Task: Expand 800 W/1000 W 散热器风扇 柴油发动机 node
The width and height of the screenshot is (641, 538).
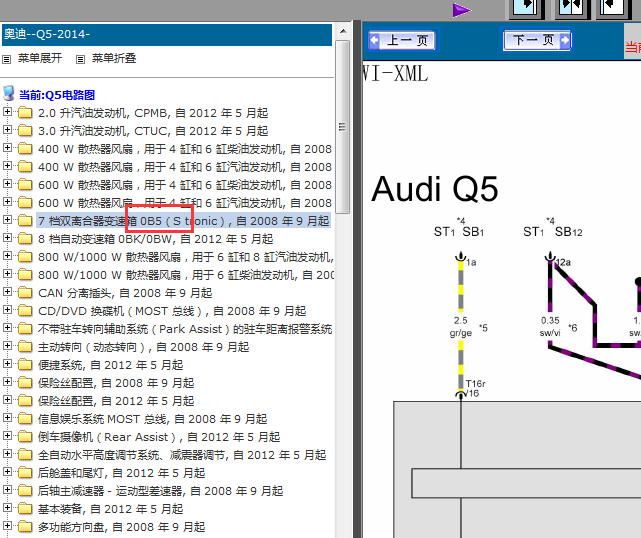Action: pyautogui.click(x=7, y=273)
